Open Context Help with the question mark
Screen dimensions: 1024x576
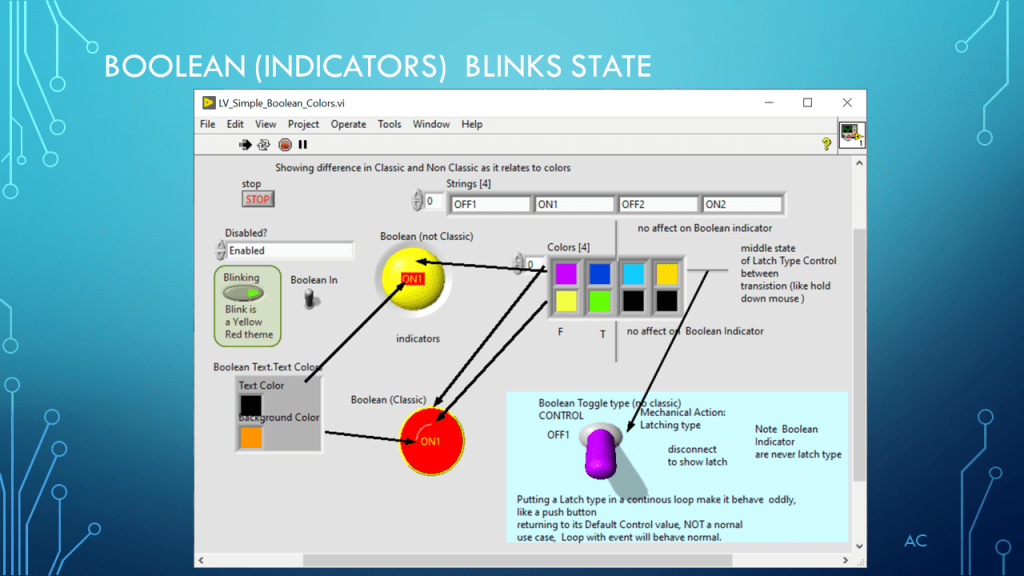tap(826, 145)
